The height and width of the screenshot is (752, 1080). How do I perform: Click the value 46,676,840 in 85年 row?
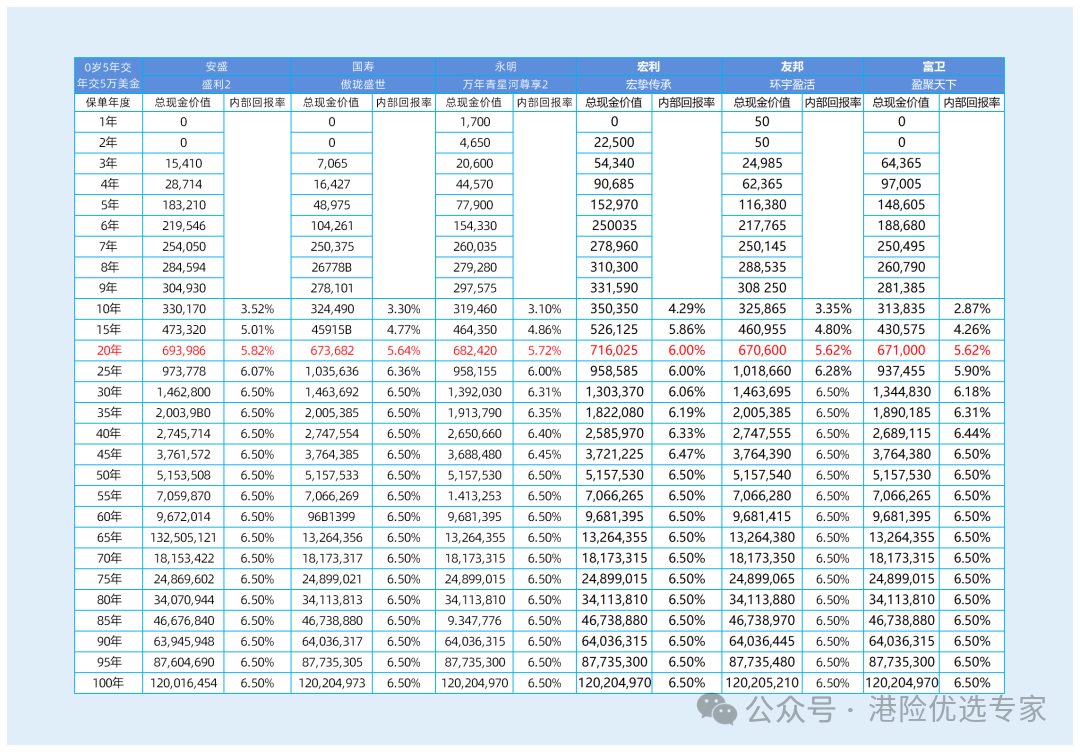[x=184, y=621]
